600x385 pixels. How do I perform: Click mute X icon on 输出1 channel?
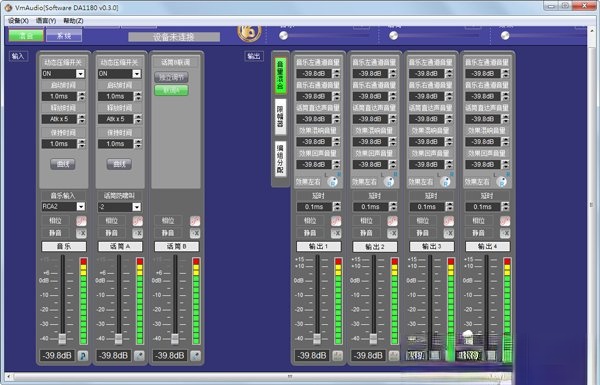336,233
